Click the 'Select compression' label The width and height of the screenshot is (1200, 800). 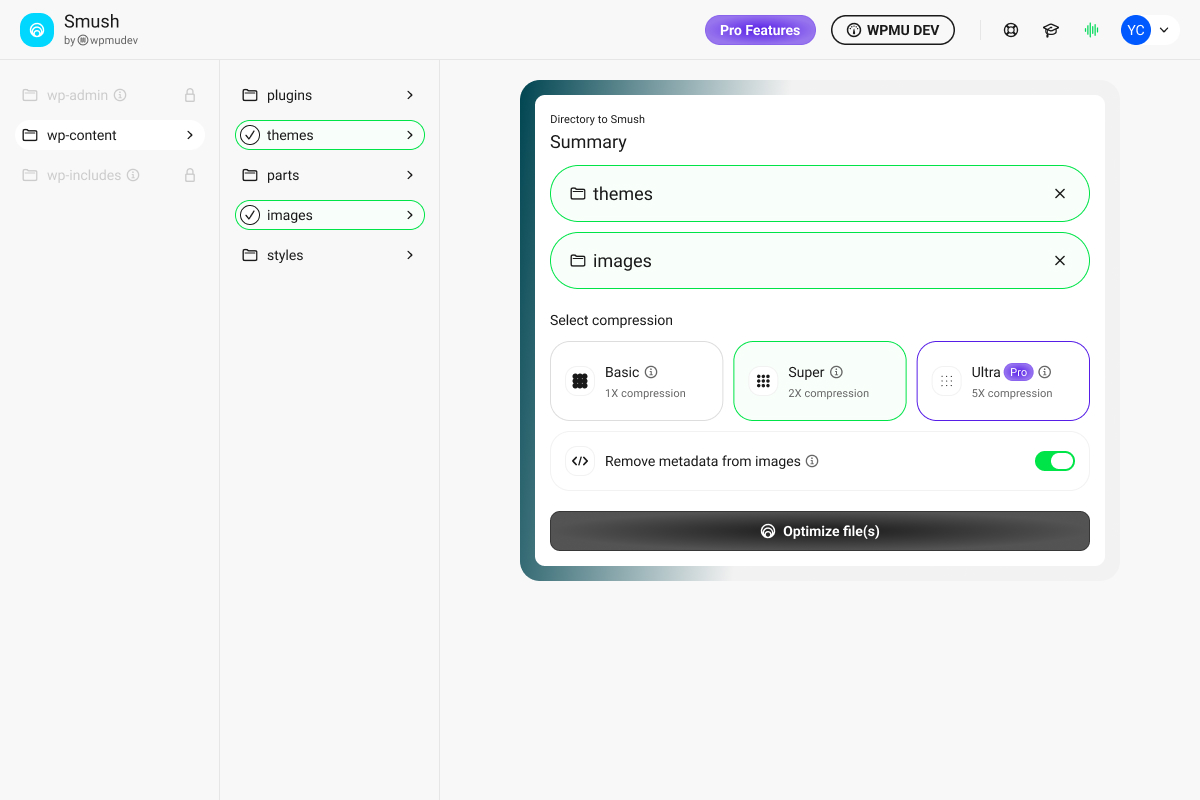click(611, 321)
